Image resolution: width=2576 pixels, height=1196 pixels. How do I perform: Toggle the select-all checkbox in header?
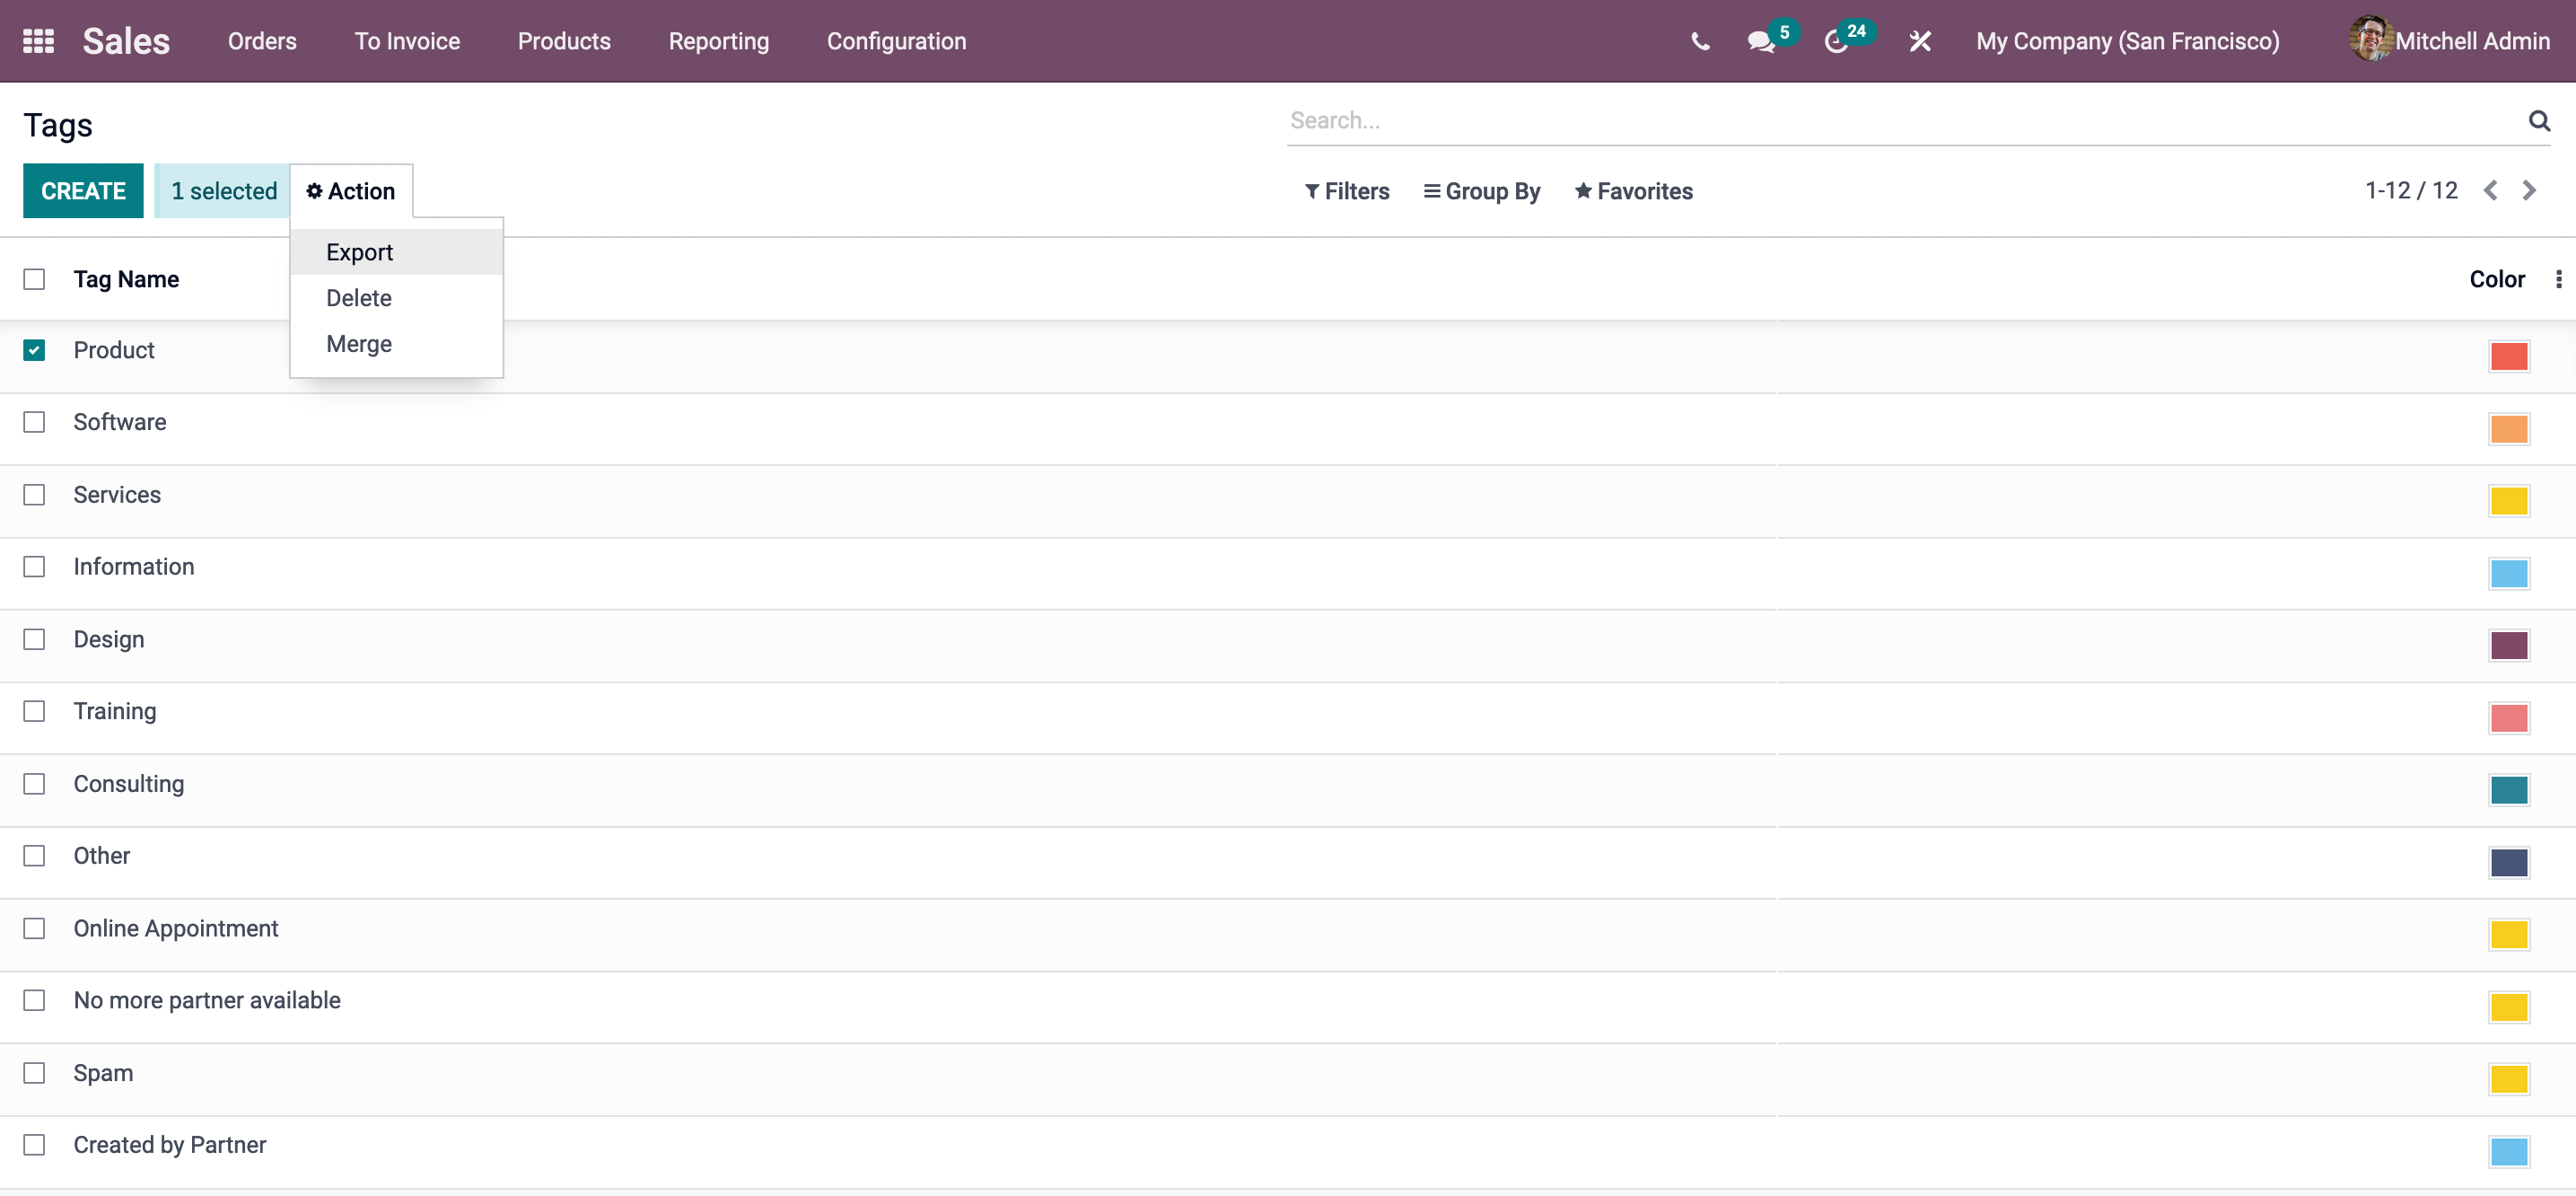click(x=34, y=279)
